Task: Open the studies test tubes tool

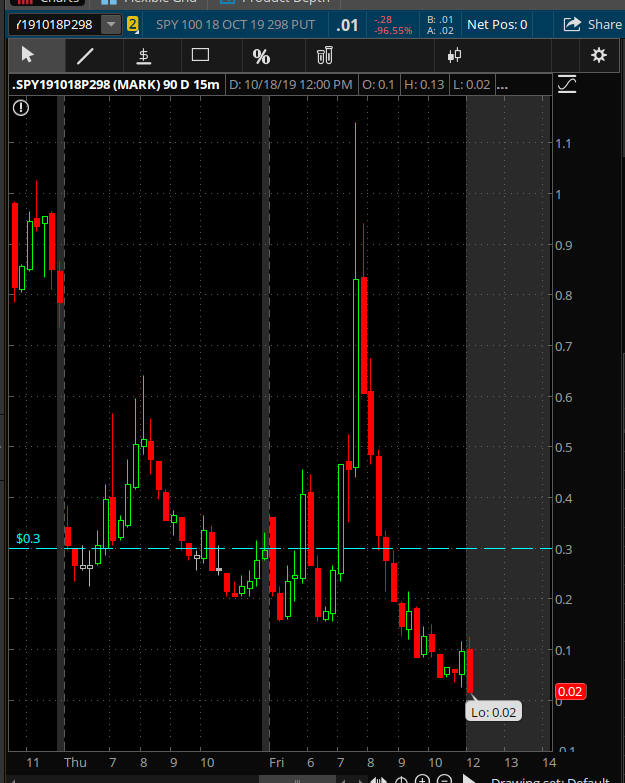Action: click(324, 55)
